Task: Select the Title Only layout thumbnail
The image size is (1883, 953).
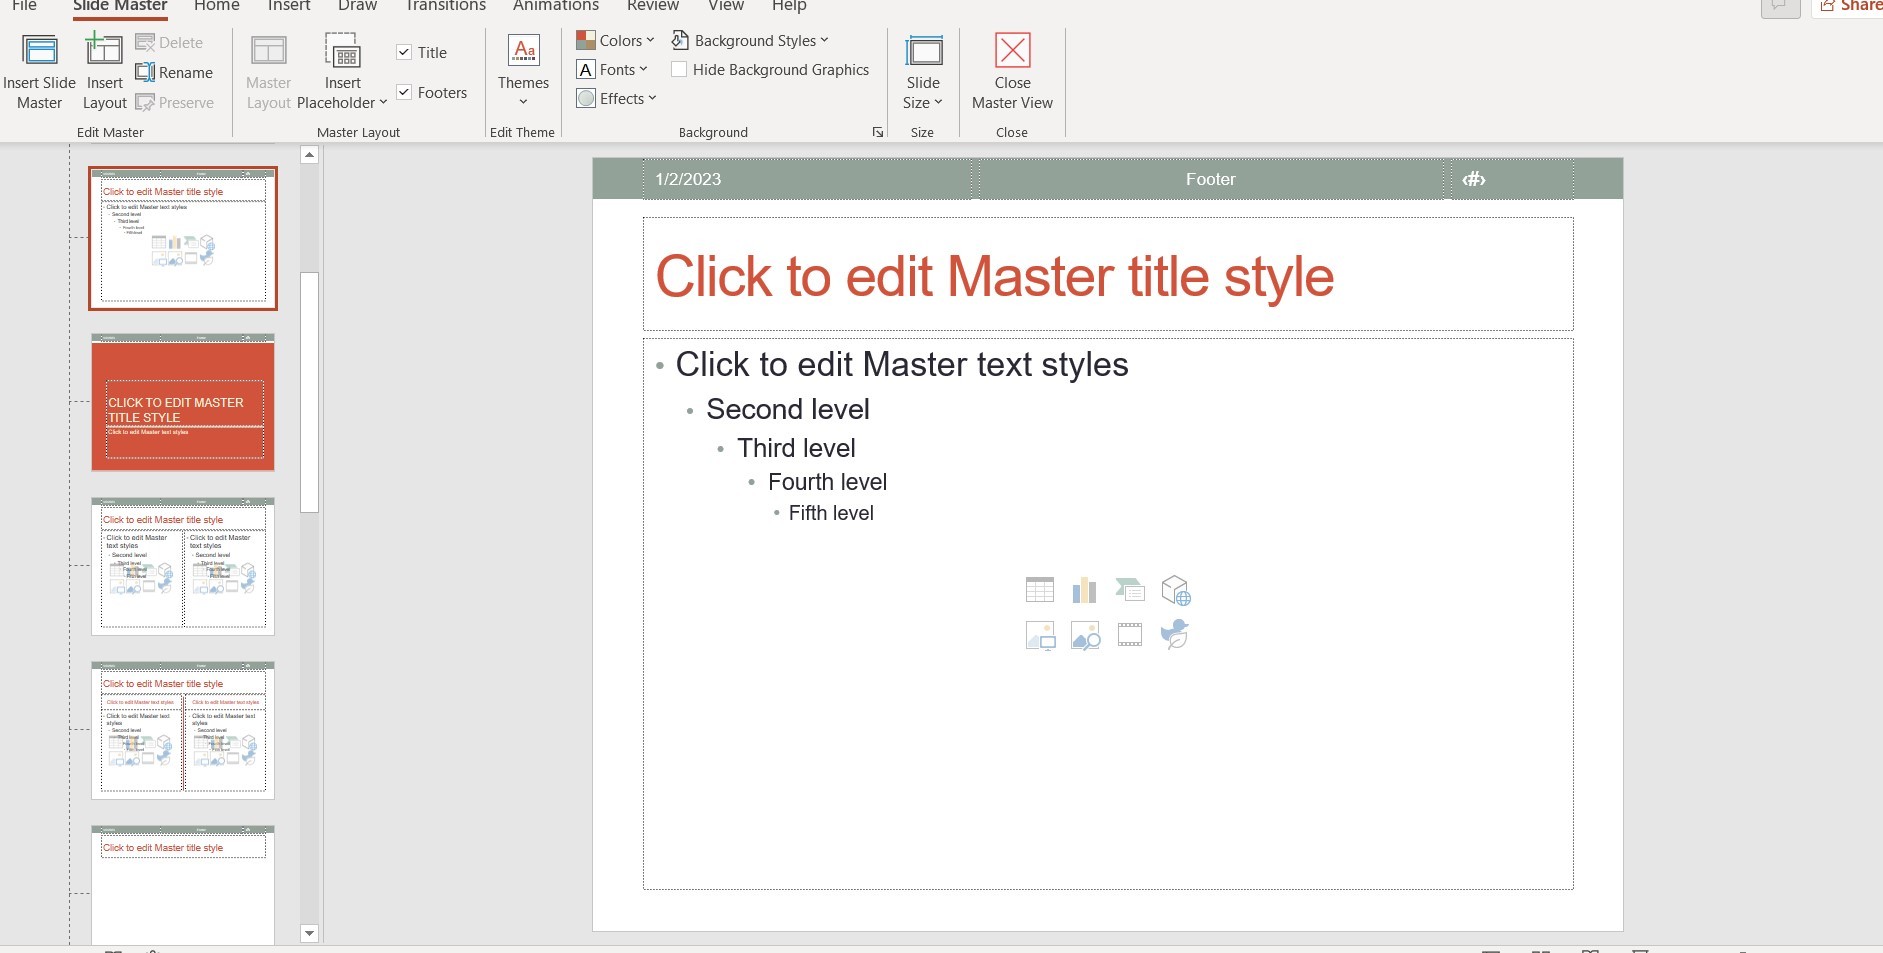Action: [x=183, y=885]
